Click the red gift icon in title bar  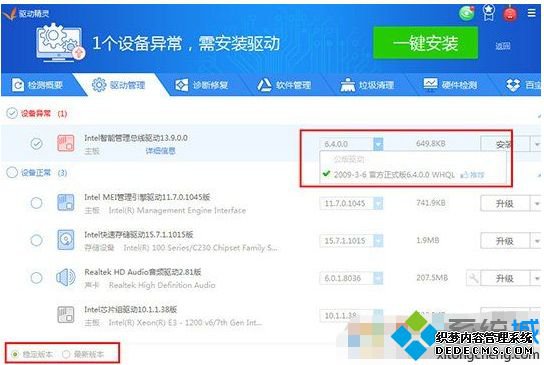pyautogui.click(x=510, y=13)
